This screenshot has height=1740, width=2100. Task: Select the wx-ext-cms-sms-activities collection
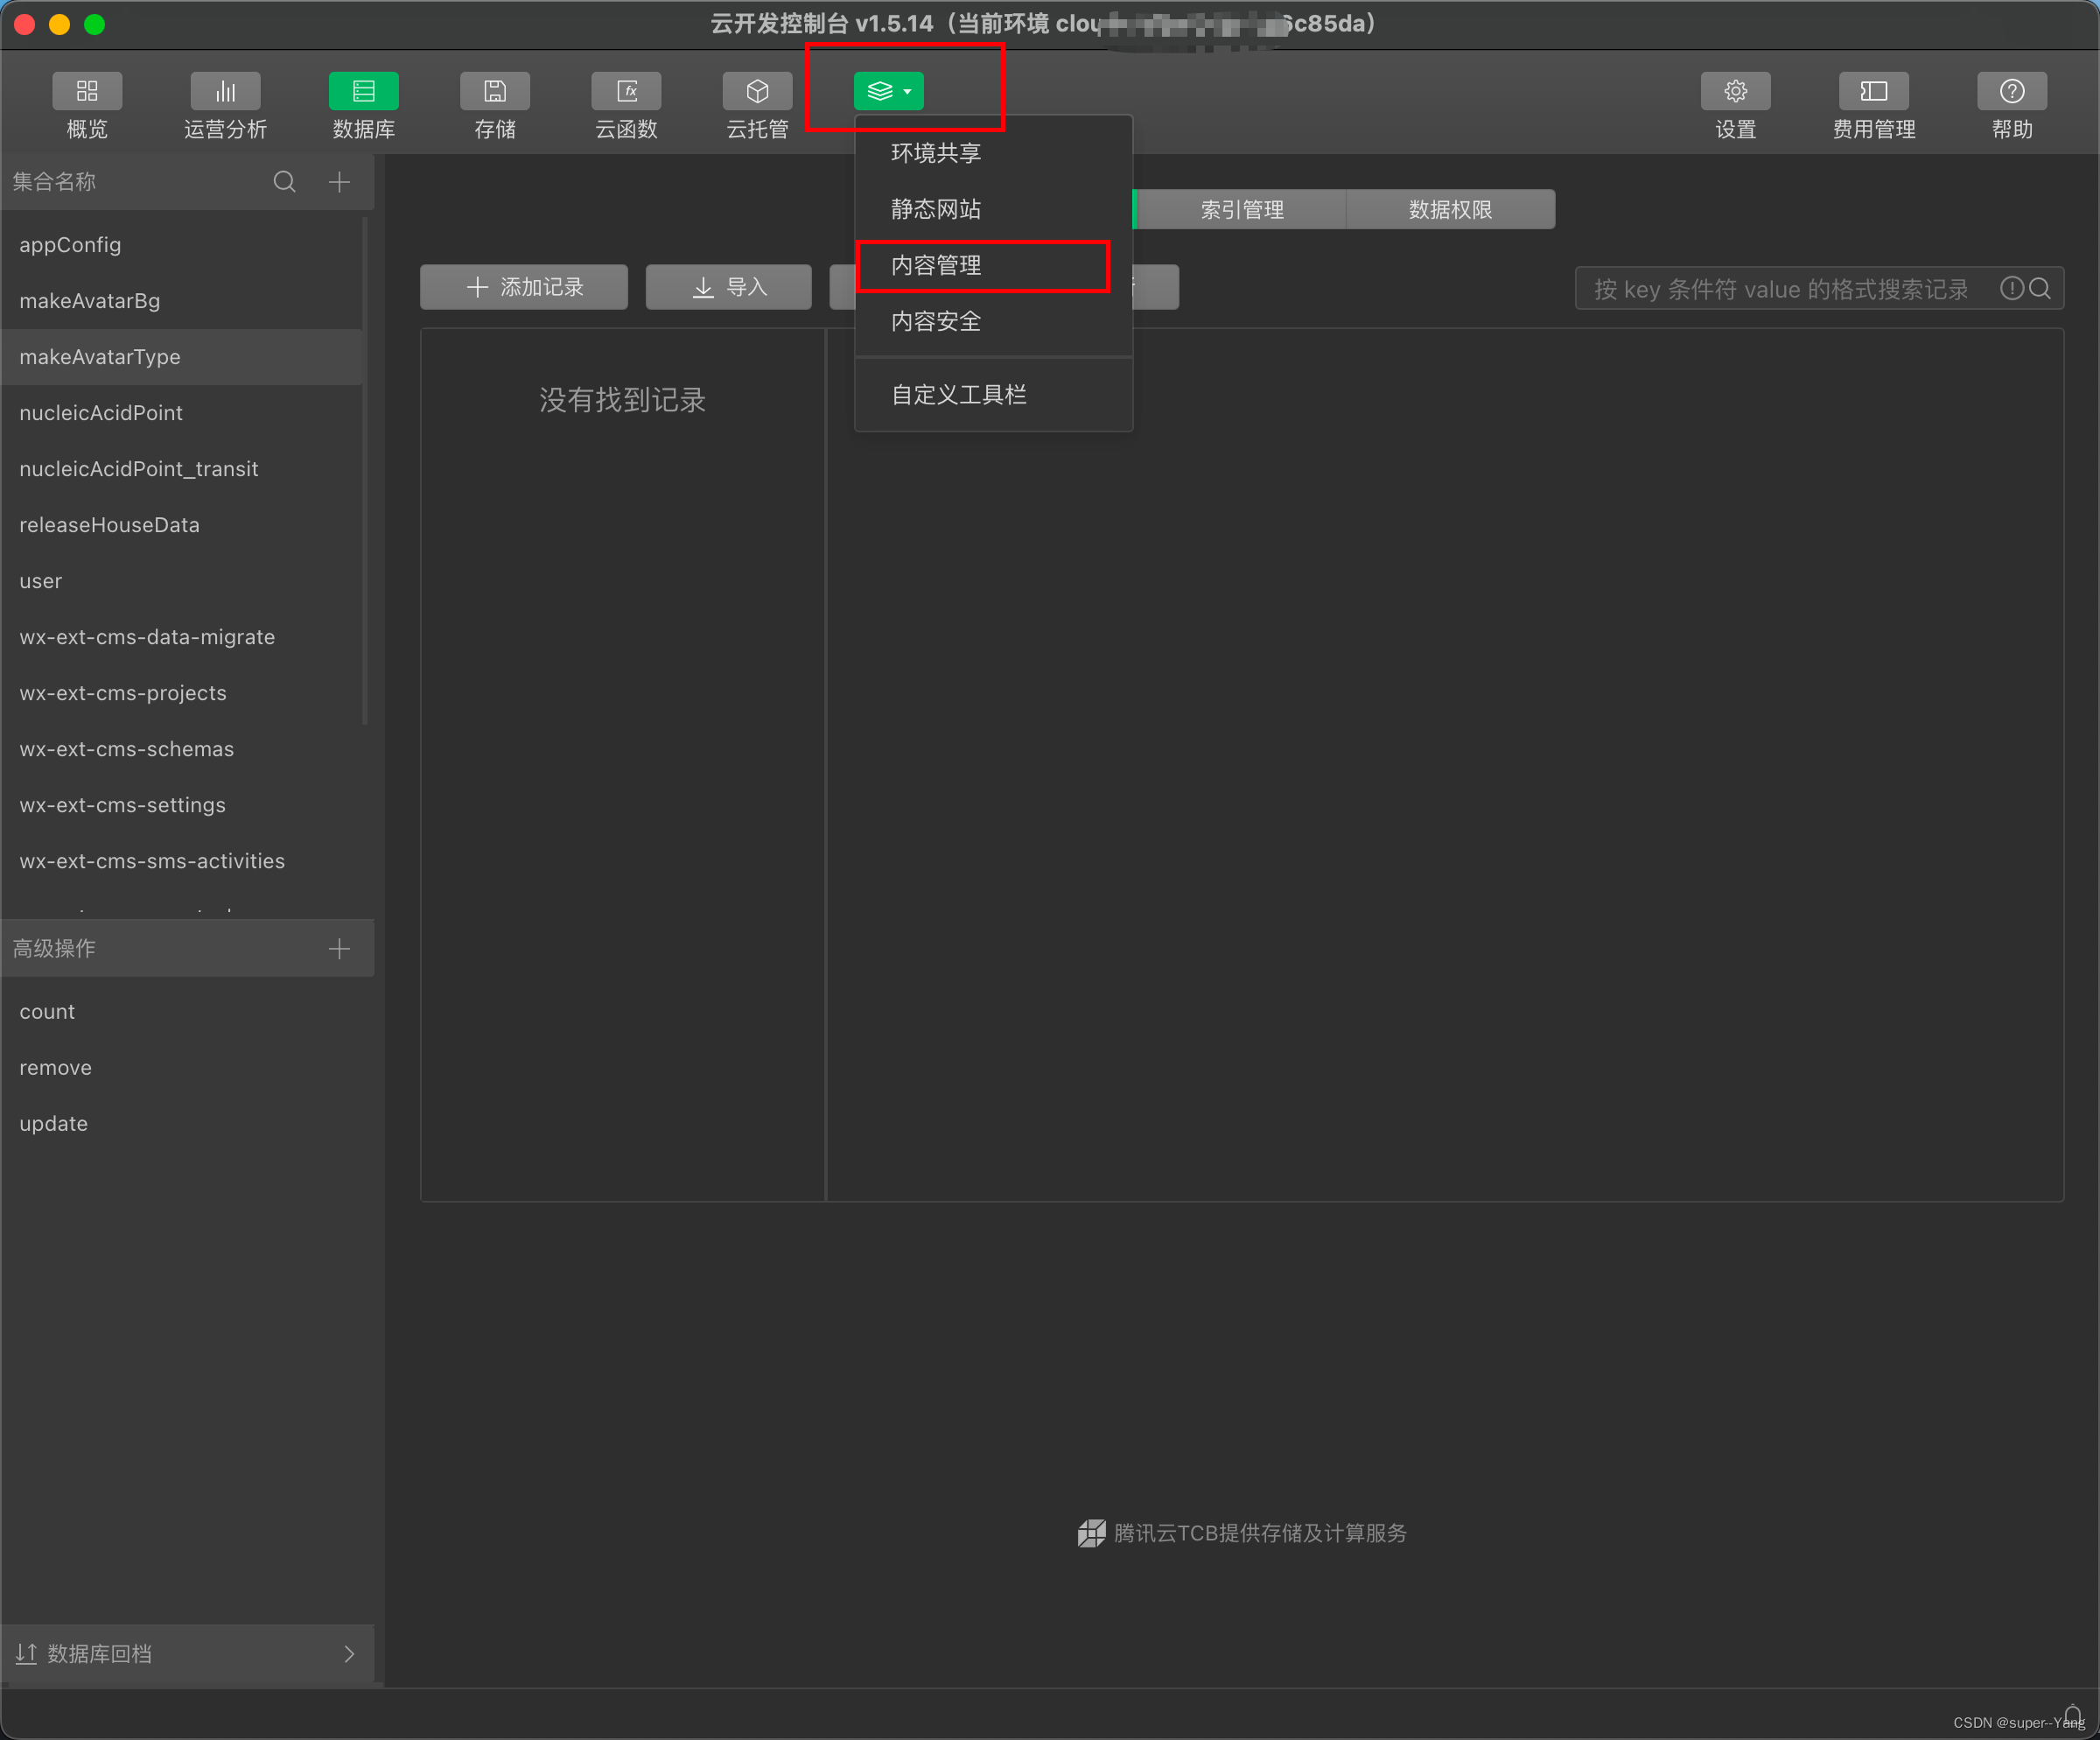pos(181,861)
